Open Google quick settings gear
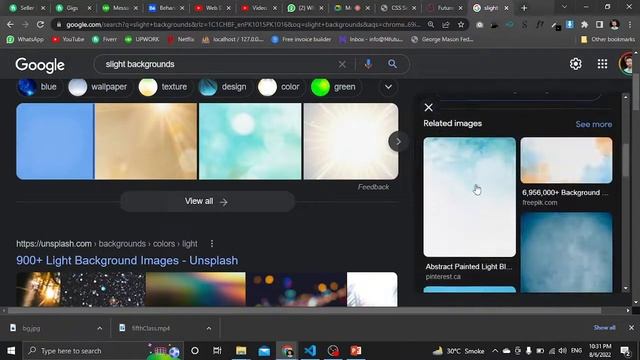Screen dimensions: 640x360 [x=576, y=64]
